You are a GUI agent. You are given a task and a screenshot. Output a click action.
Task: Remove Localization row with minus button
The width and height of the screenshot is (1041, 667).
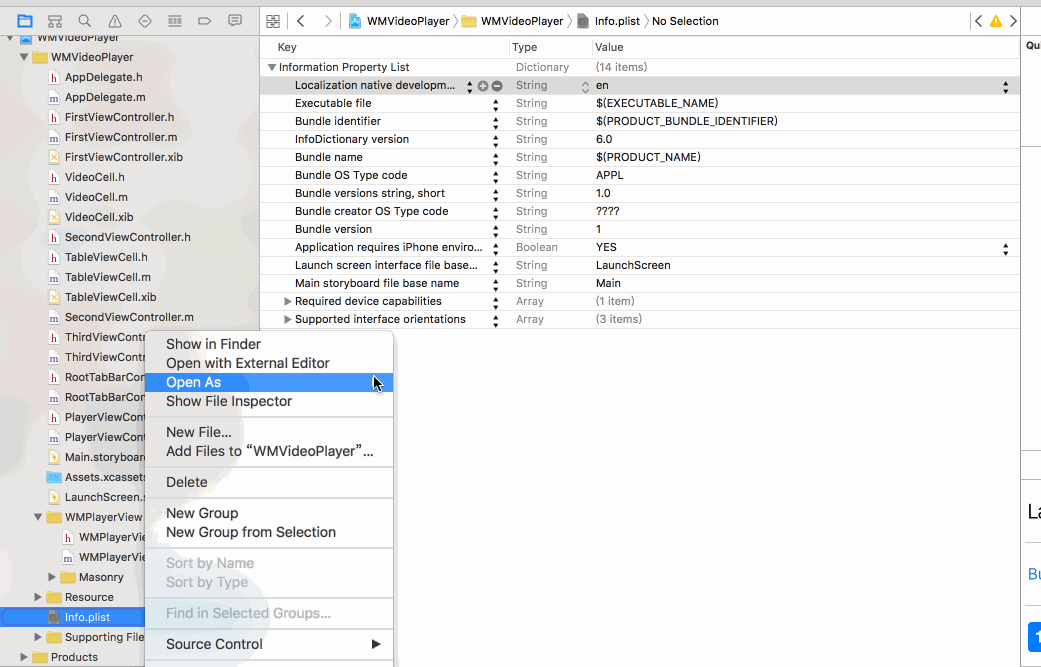(497, 86)
